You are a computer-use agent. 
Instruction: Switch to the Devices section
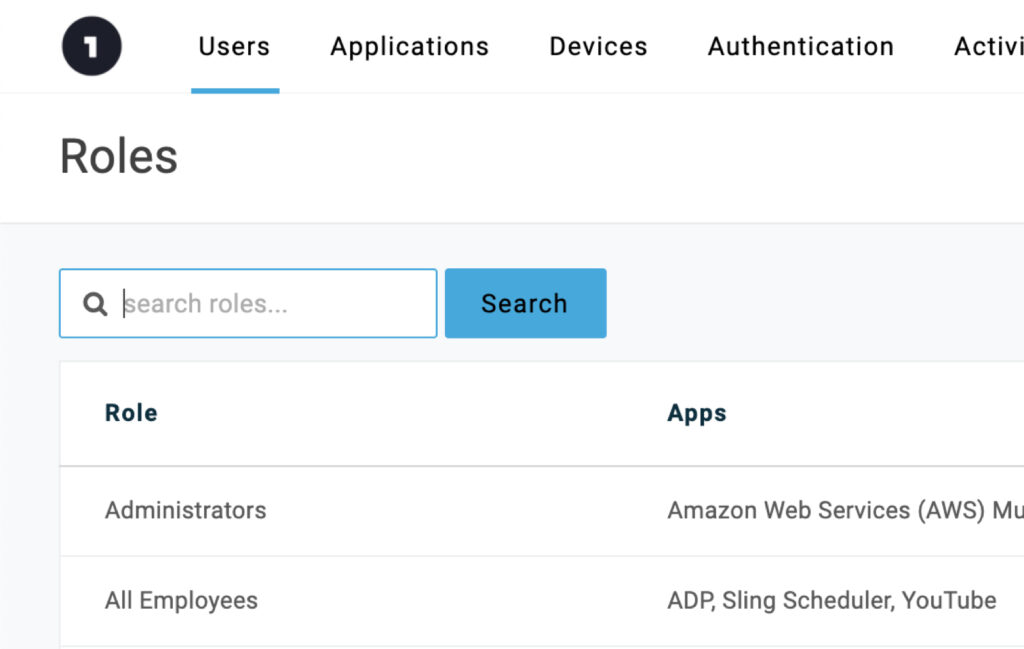click(x=597, y=46)
